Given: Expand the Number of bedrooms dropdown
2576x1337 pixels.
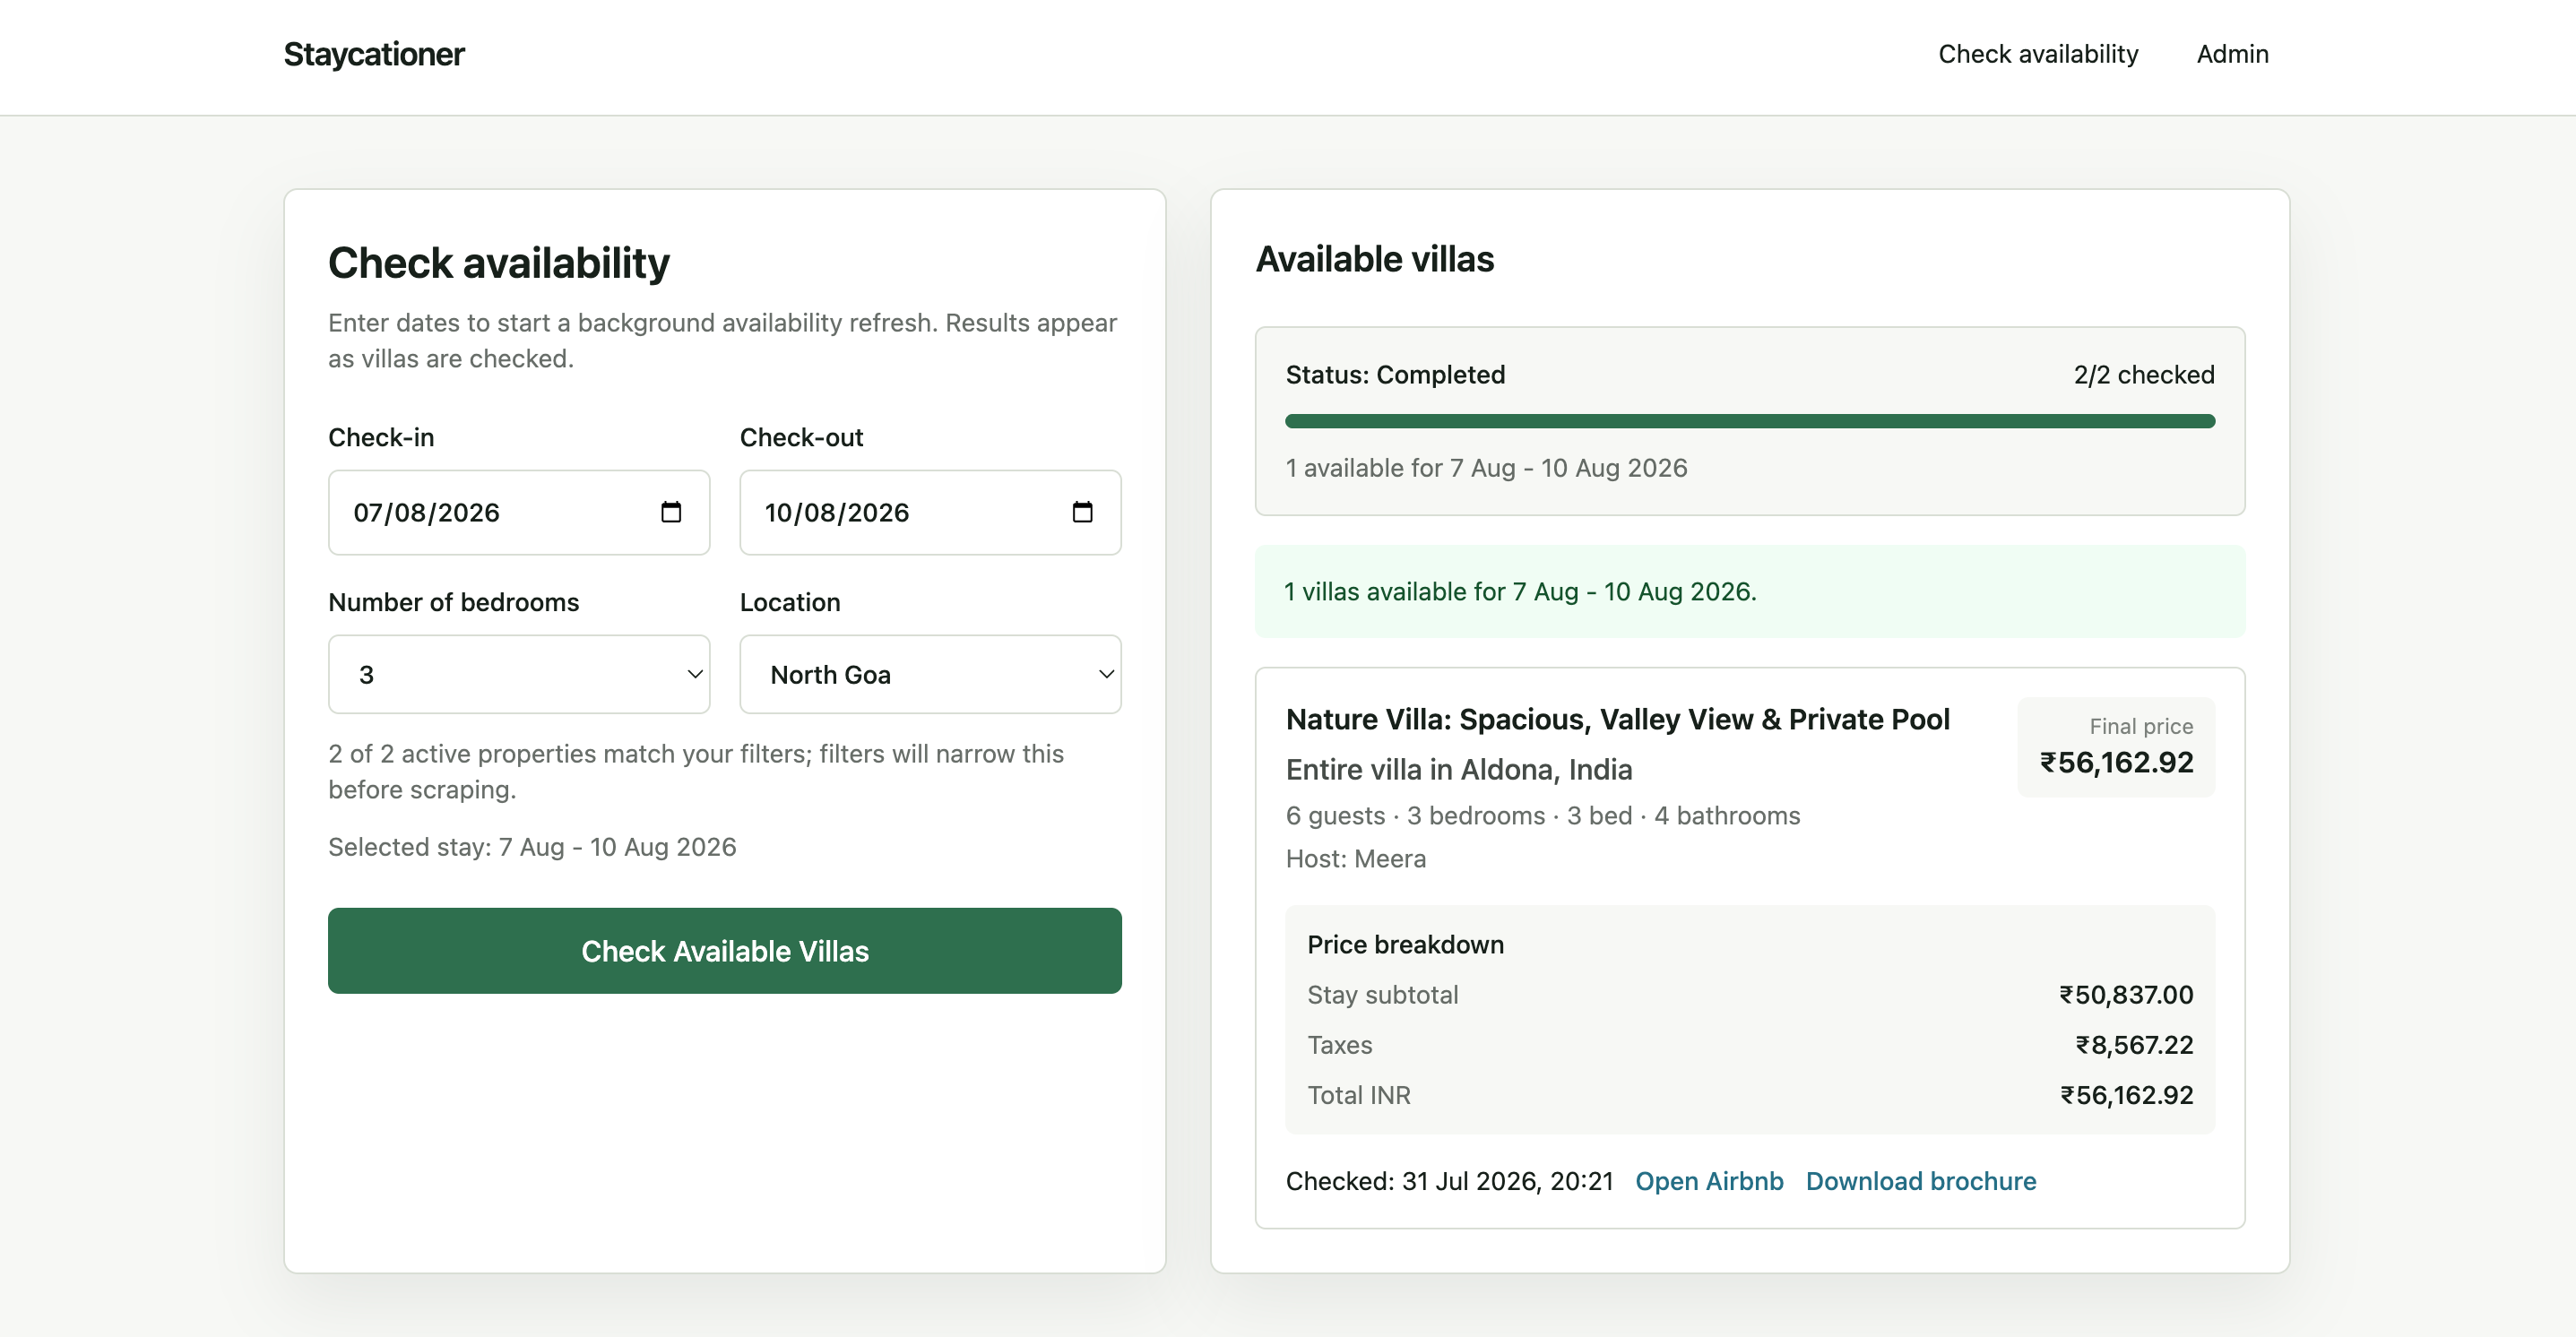Looking at the screenshot, I should 519,674.
